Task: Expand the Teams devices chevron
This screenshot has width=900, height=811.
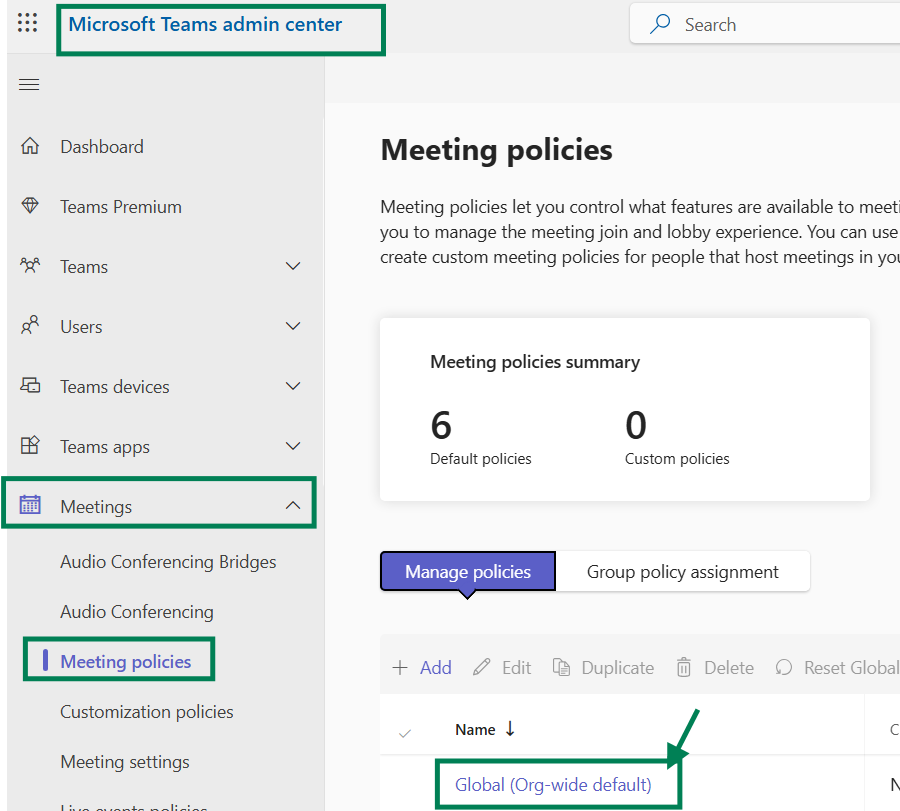Action: [x=293, y=386]
